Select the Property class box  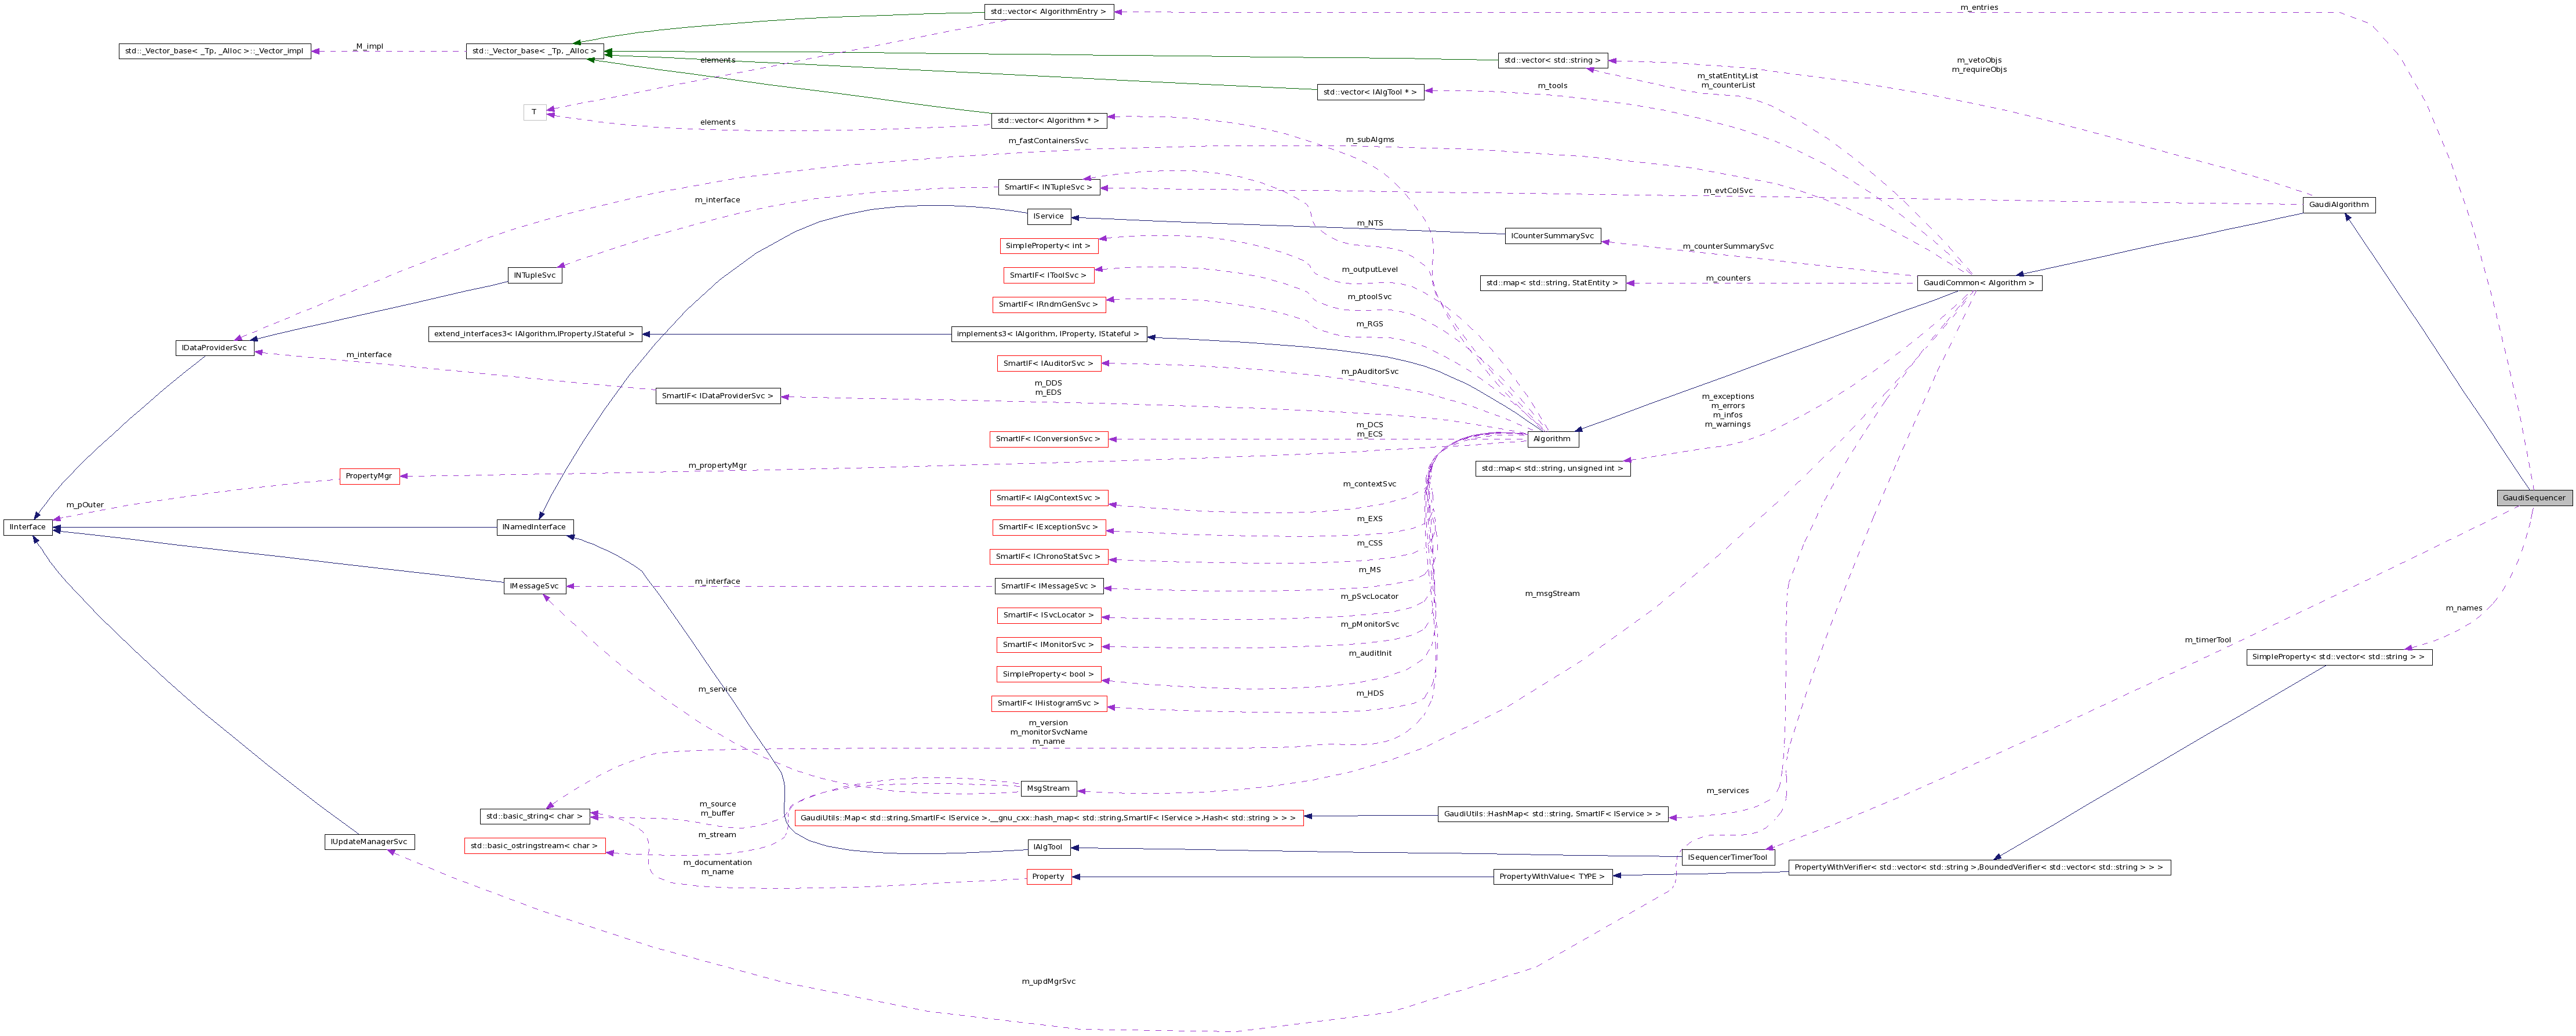(x=1048, y=877)
